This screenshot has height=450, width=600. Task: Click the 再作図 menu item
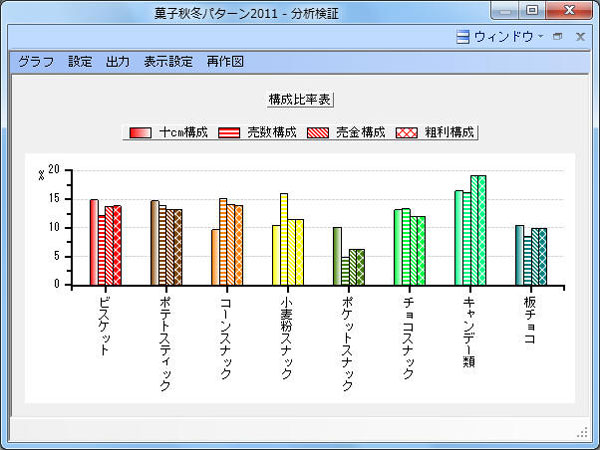tap(225, 62)
